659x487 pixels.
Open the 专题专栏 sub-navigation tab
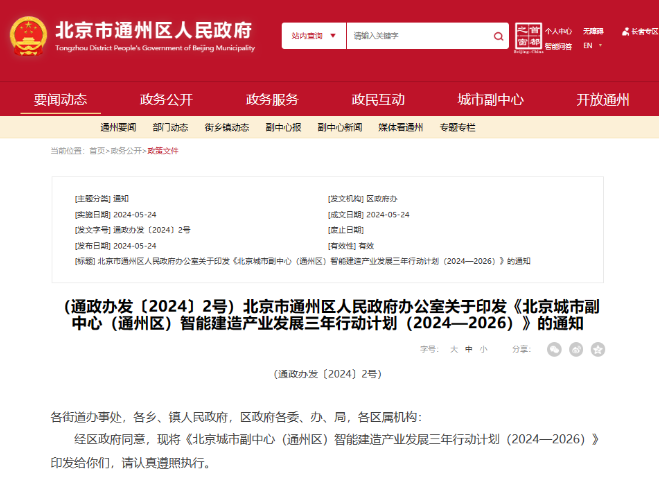click(x=457, y=128)
